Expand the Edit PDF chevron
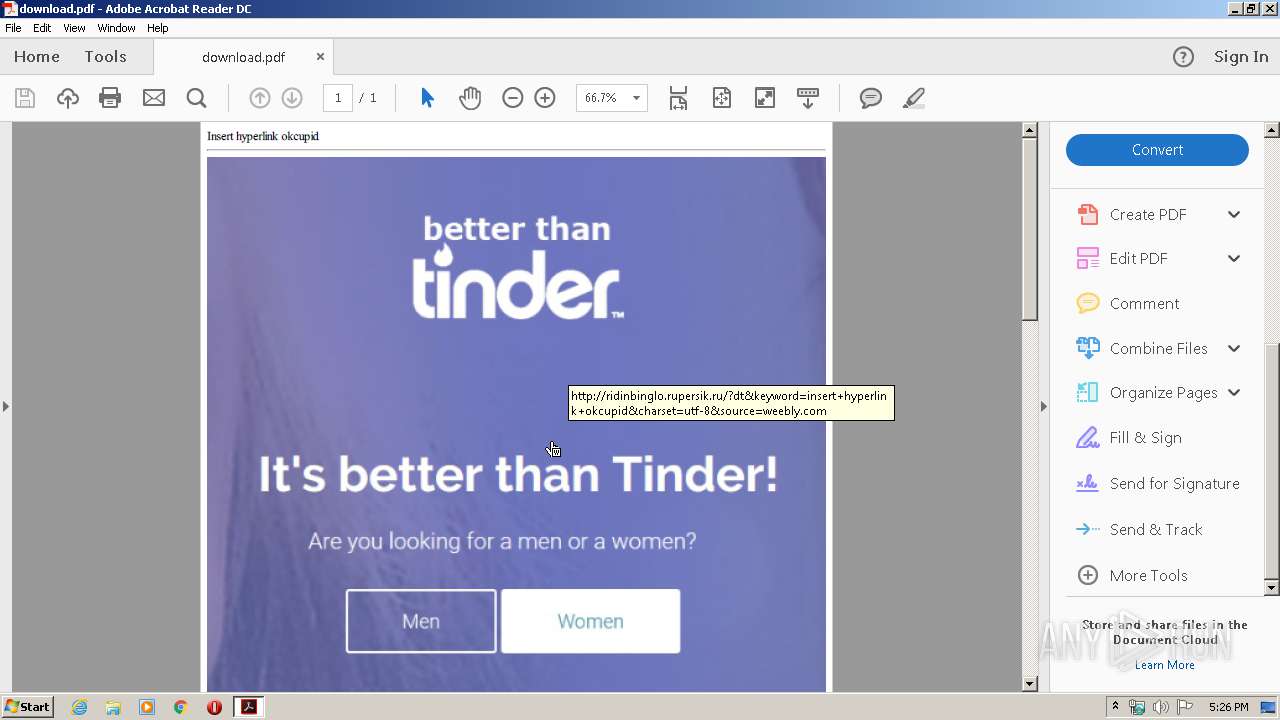This screenshot has height=720, width=1280. point(1234,258)
